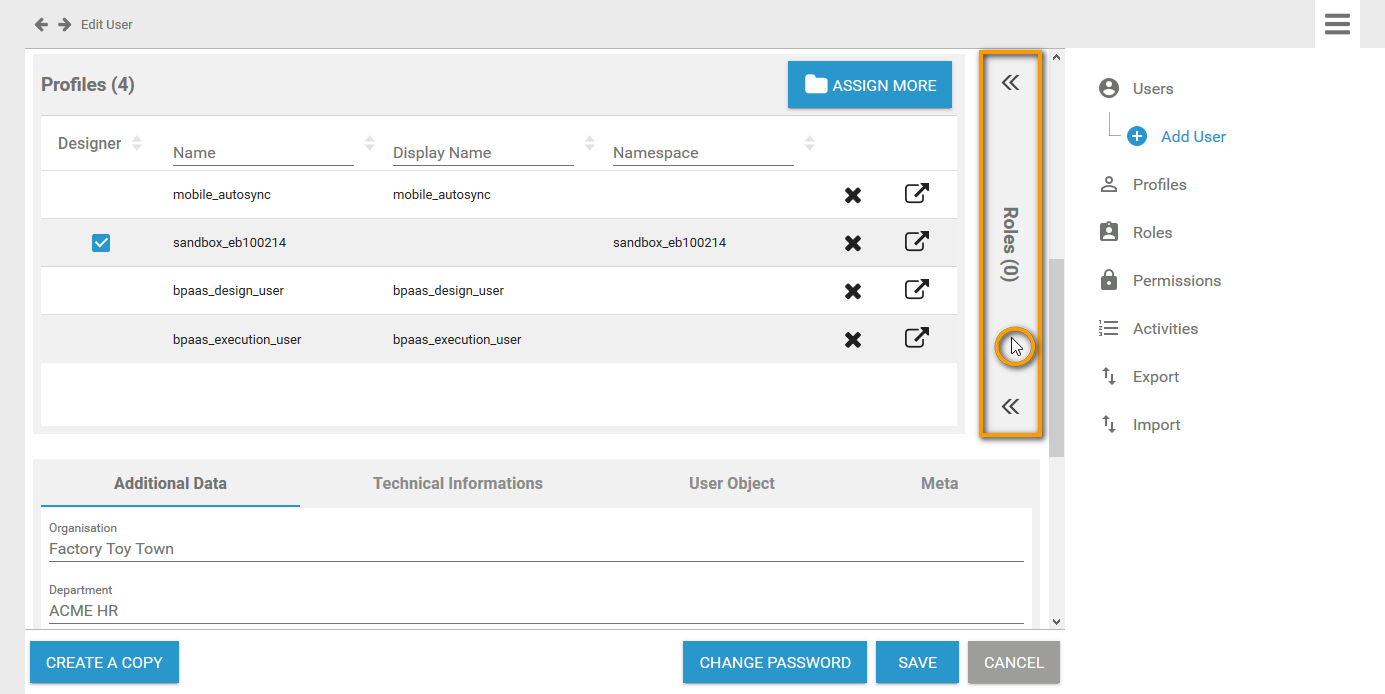The height and width of the screenshot is (694, 1385).
Task: Sort profiles by Designer column
Action: pyautogui.click(x=137, y=143)
